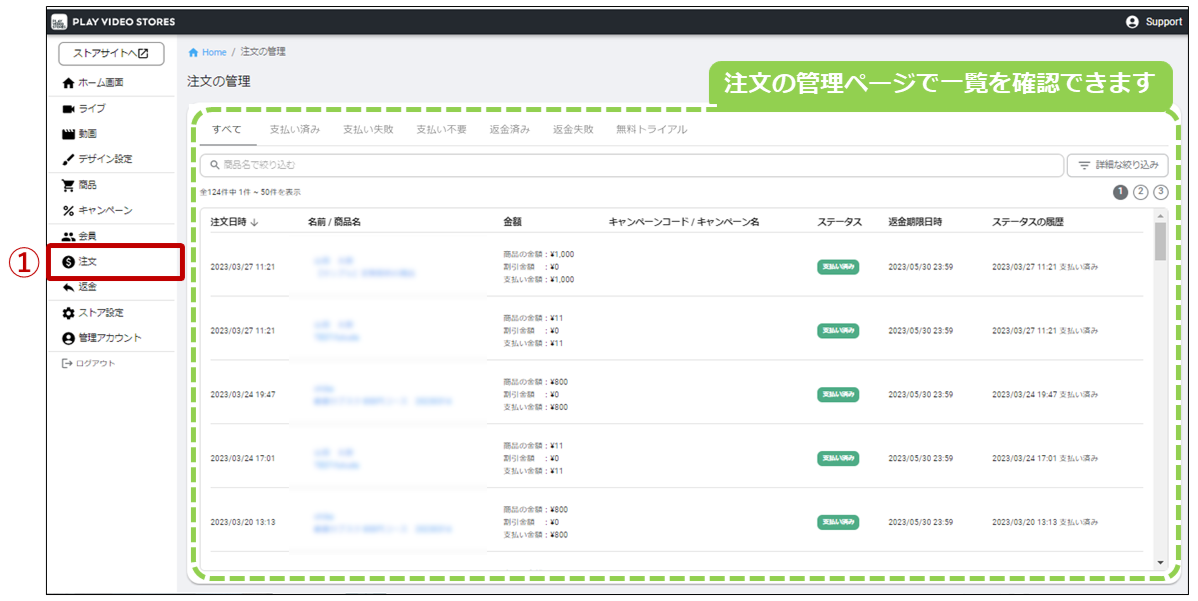
Task: Open the ライブ section camera icon
Action: pyautogui.click(x=68, y=108)
